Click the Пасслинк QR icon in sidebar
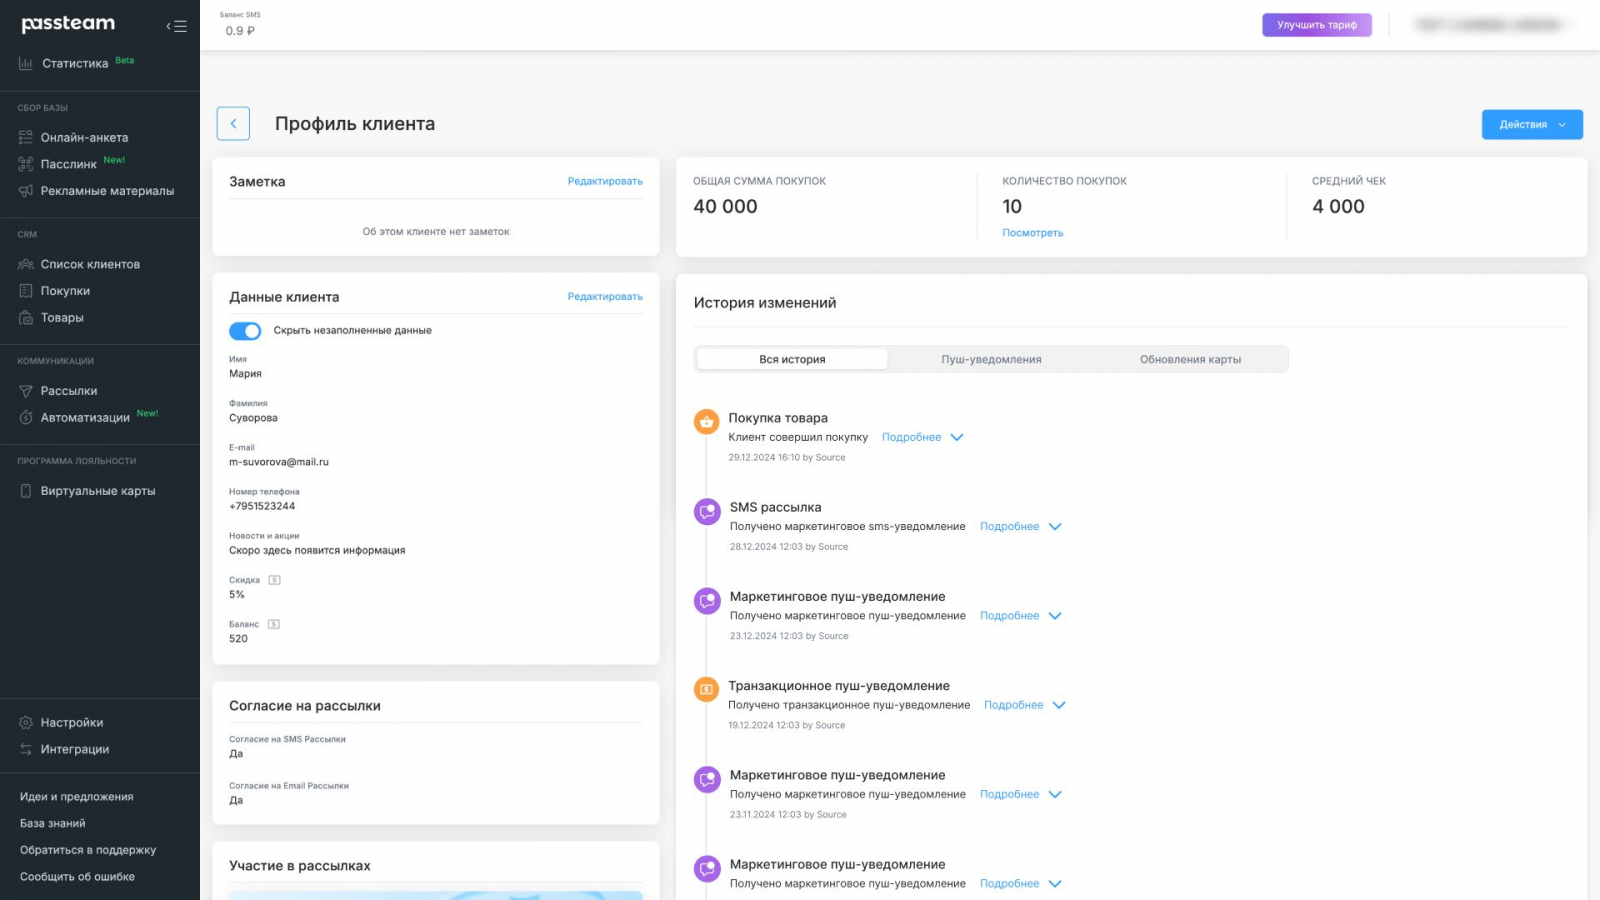This screenshot has width=1600, height=900. 26,164
